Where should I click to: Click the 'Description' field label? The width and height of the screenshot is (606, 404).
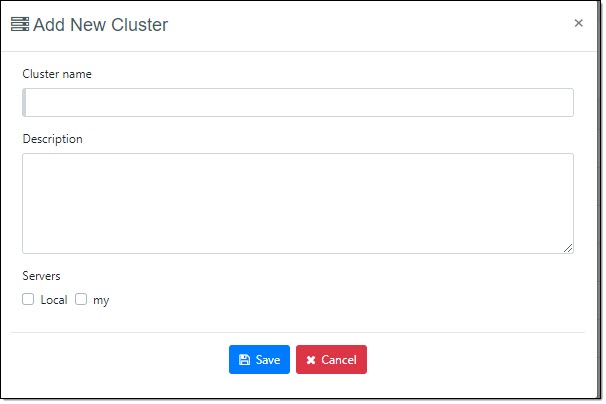coord(52,139)
